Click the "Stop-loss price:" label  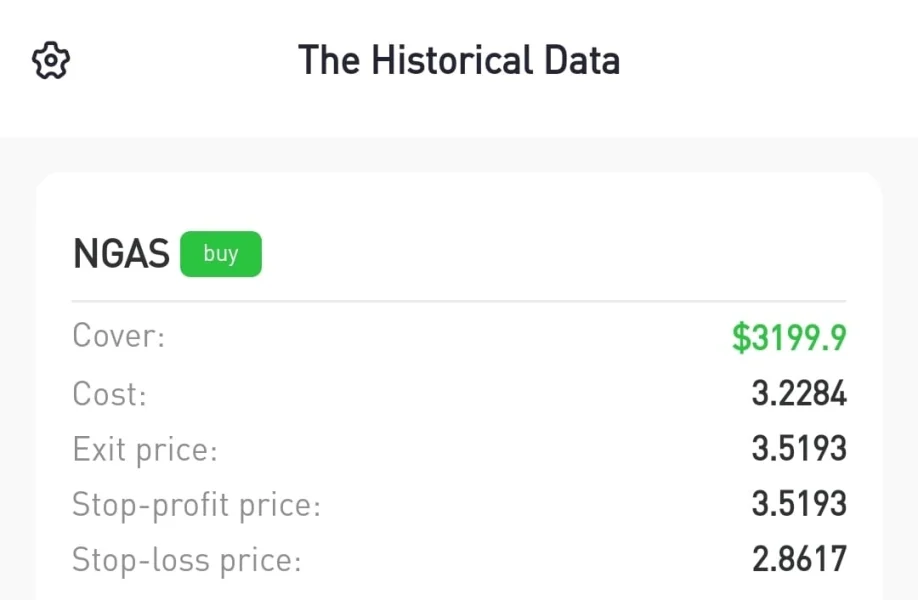pyautogui.click(x=186, y=560)
